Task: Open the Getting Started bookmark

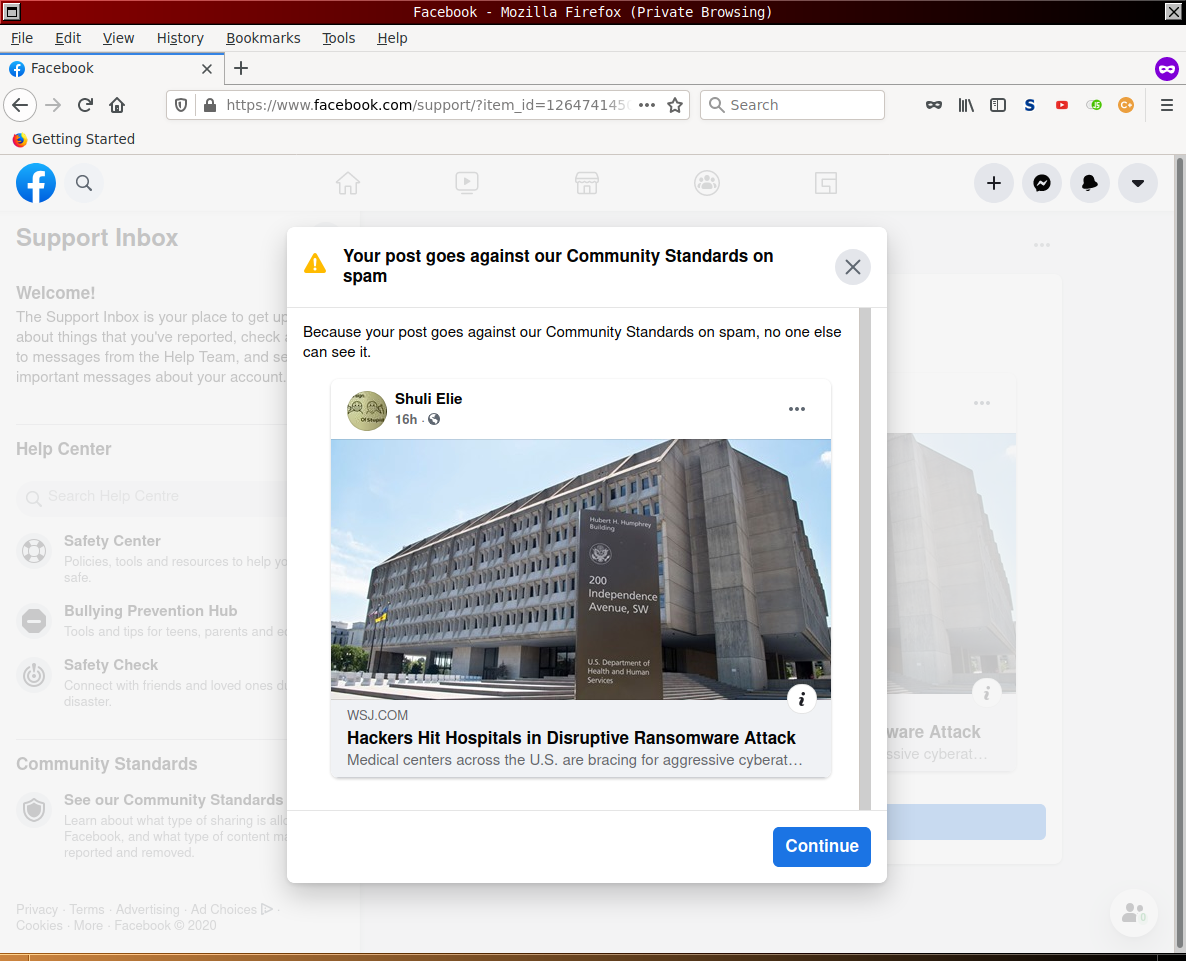Action: click(73, 139)
